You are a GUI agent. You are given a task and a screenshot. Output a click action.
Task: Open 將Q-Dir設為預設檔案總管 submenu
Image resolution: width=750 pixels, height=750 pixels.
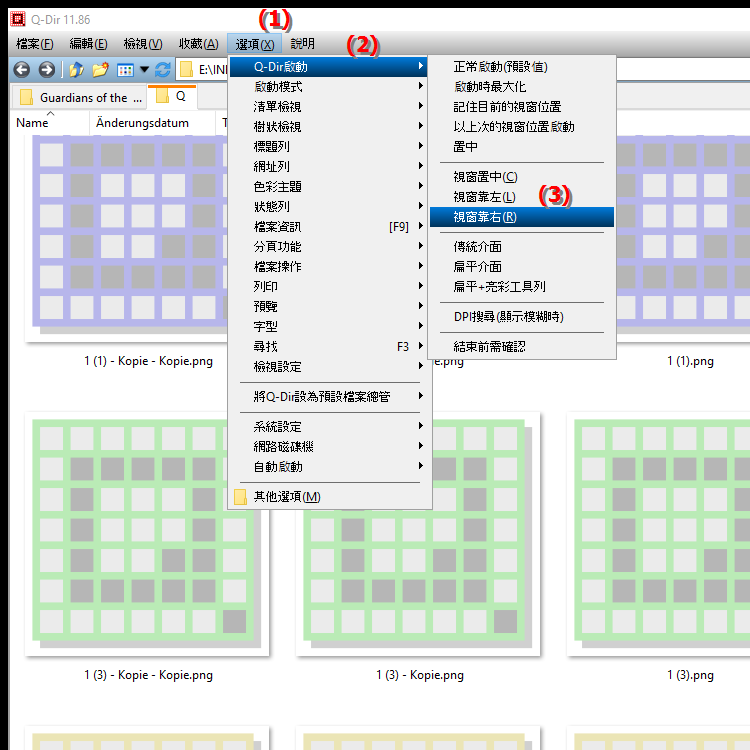click(329, 397)
